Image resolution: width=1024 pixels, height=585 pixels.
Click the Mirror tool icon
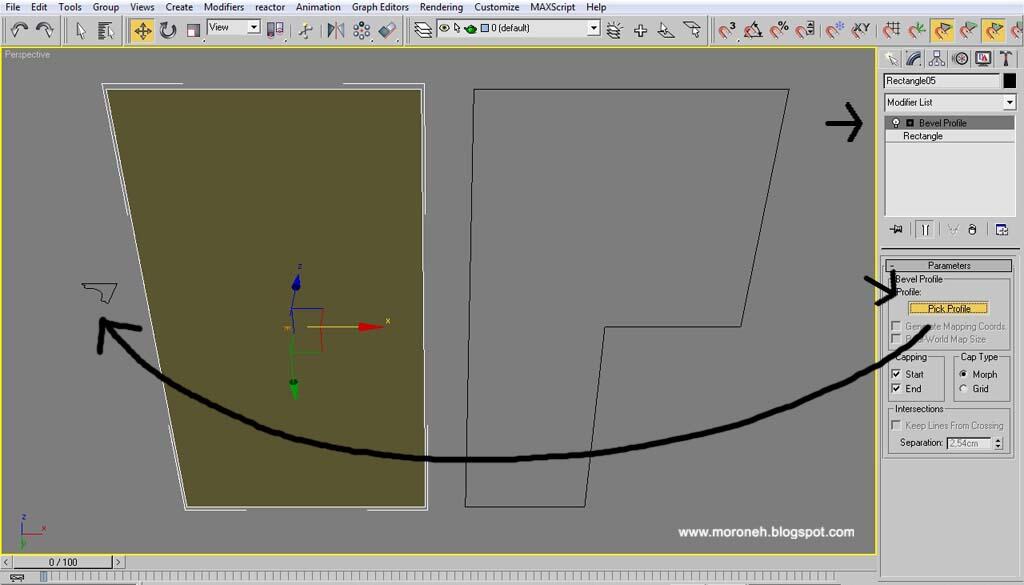[x=336, y=30]
